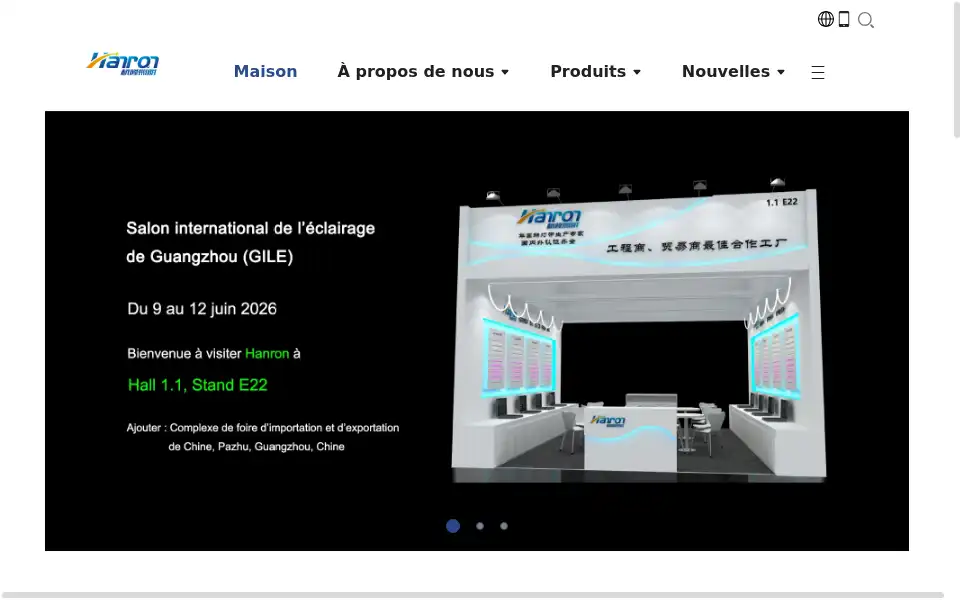Click the green 'Hanron' word in banner

pyautogui.click(x=267, y=353)
